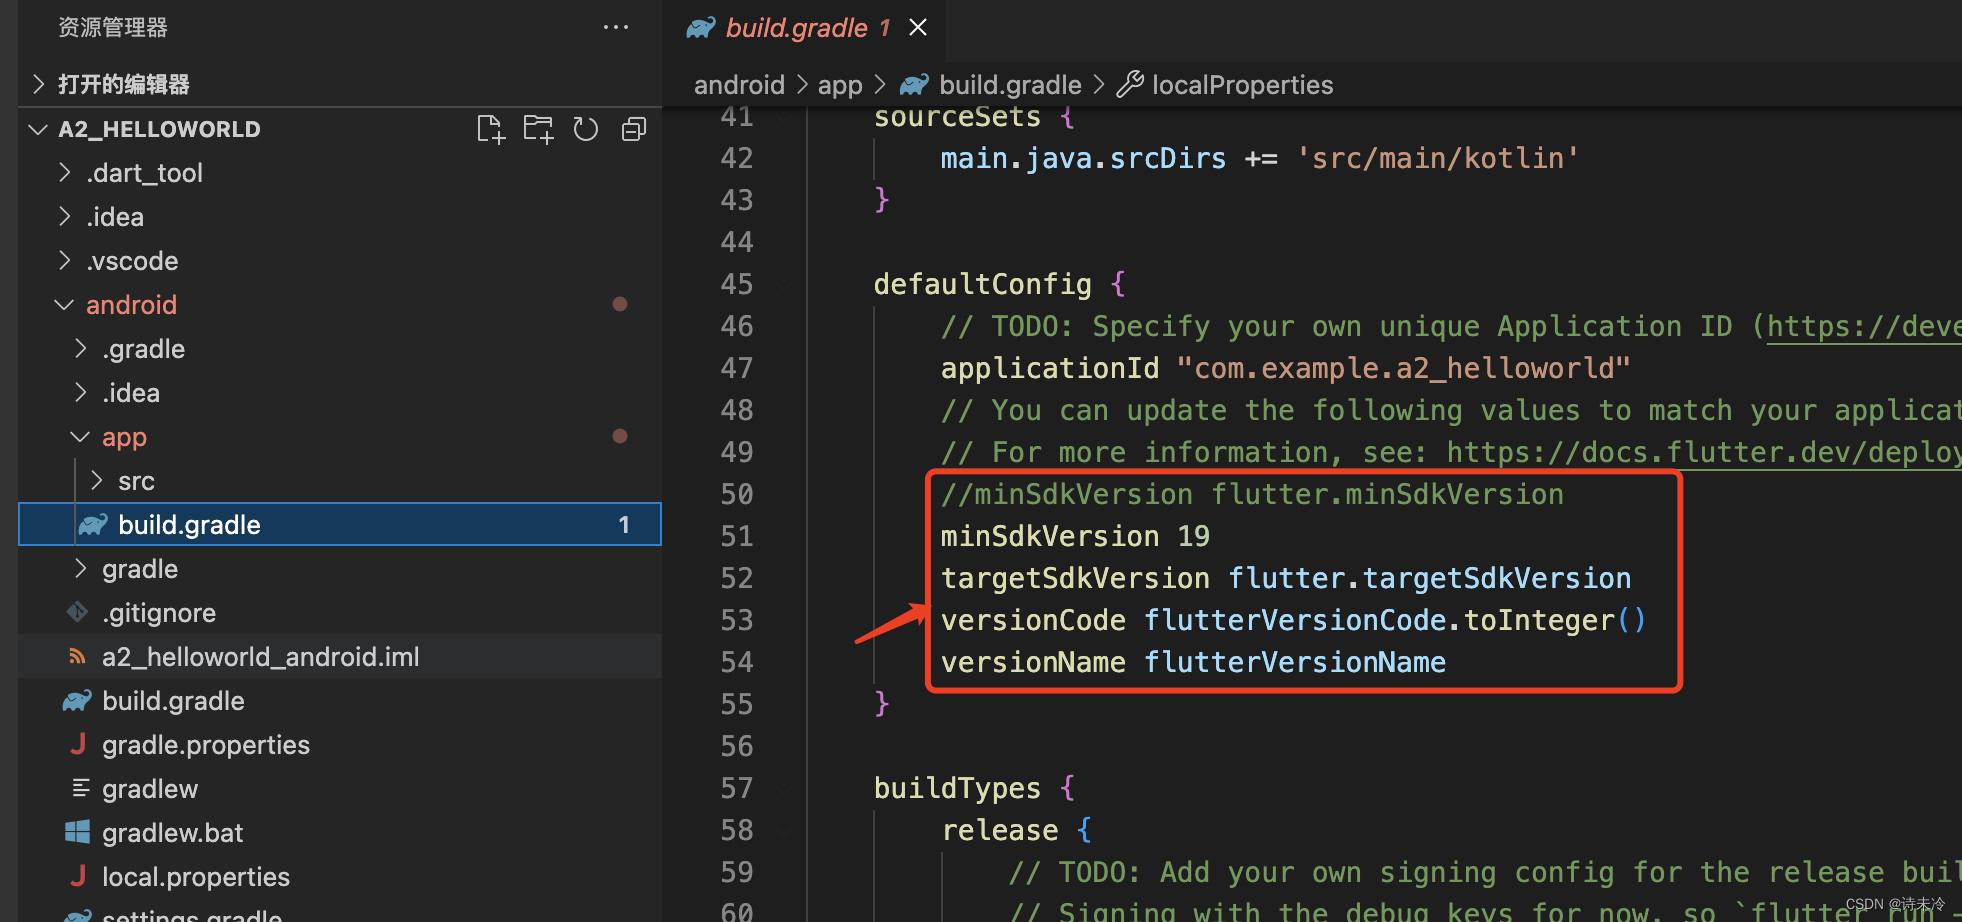The height and width of the screenshot is (922, 1962).
Task: Open the gradlew file
Action: click(x=340, y=789)
